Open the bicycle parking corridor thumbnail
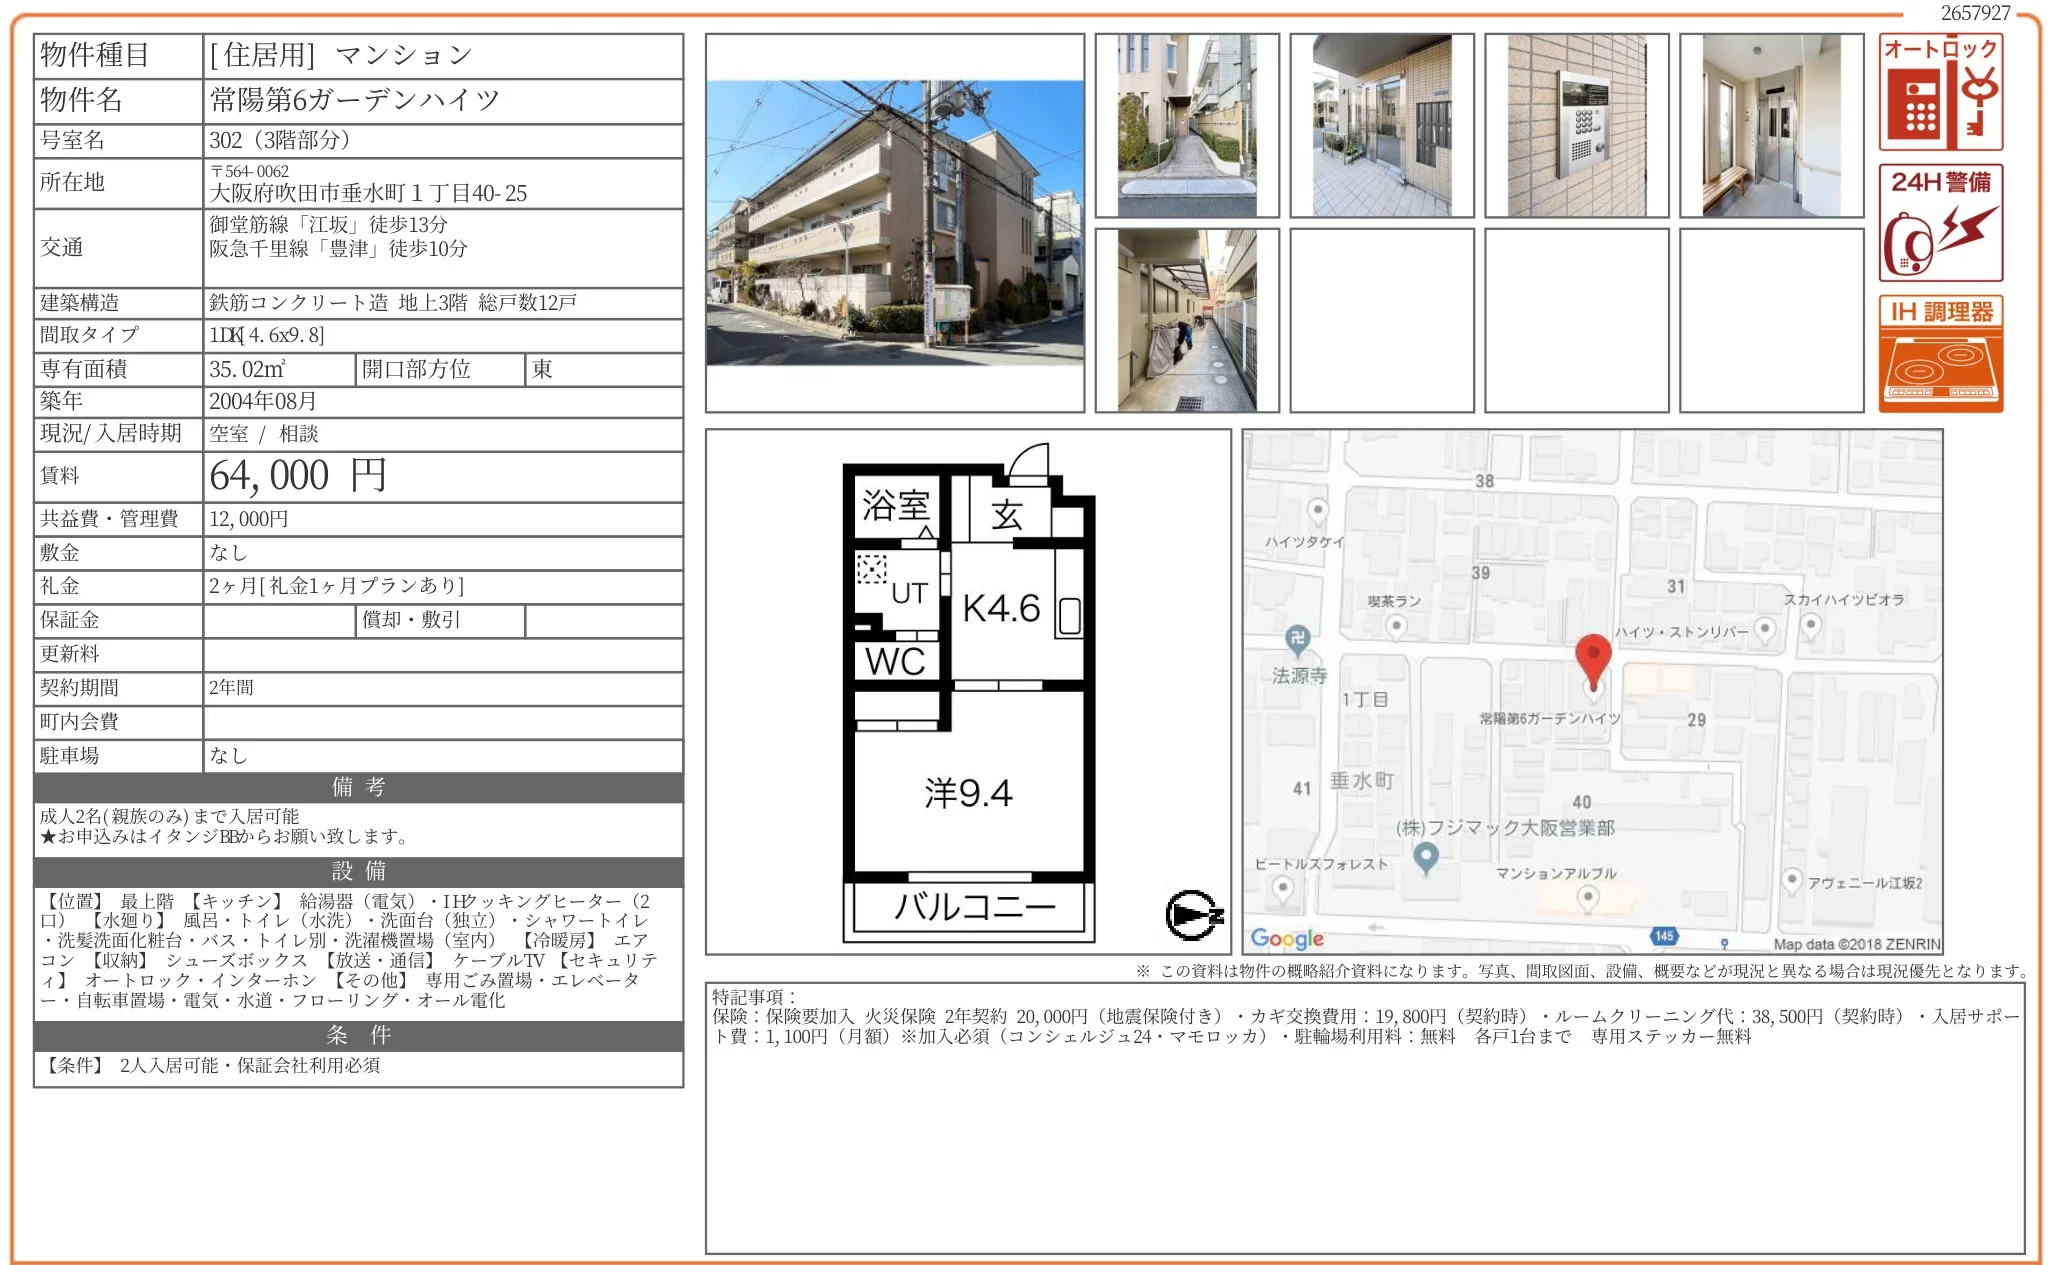2056x1265 pixels. pyautogui.click(x=1186, y=320)
